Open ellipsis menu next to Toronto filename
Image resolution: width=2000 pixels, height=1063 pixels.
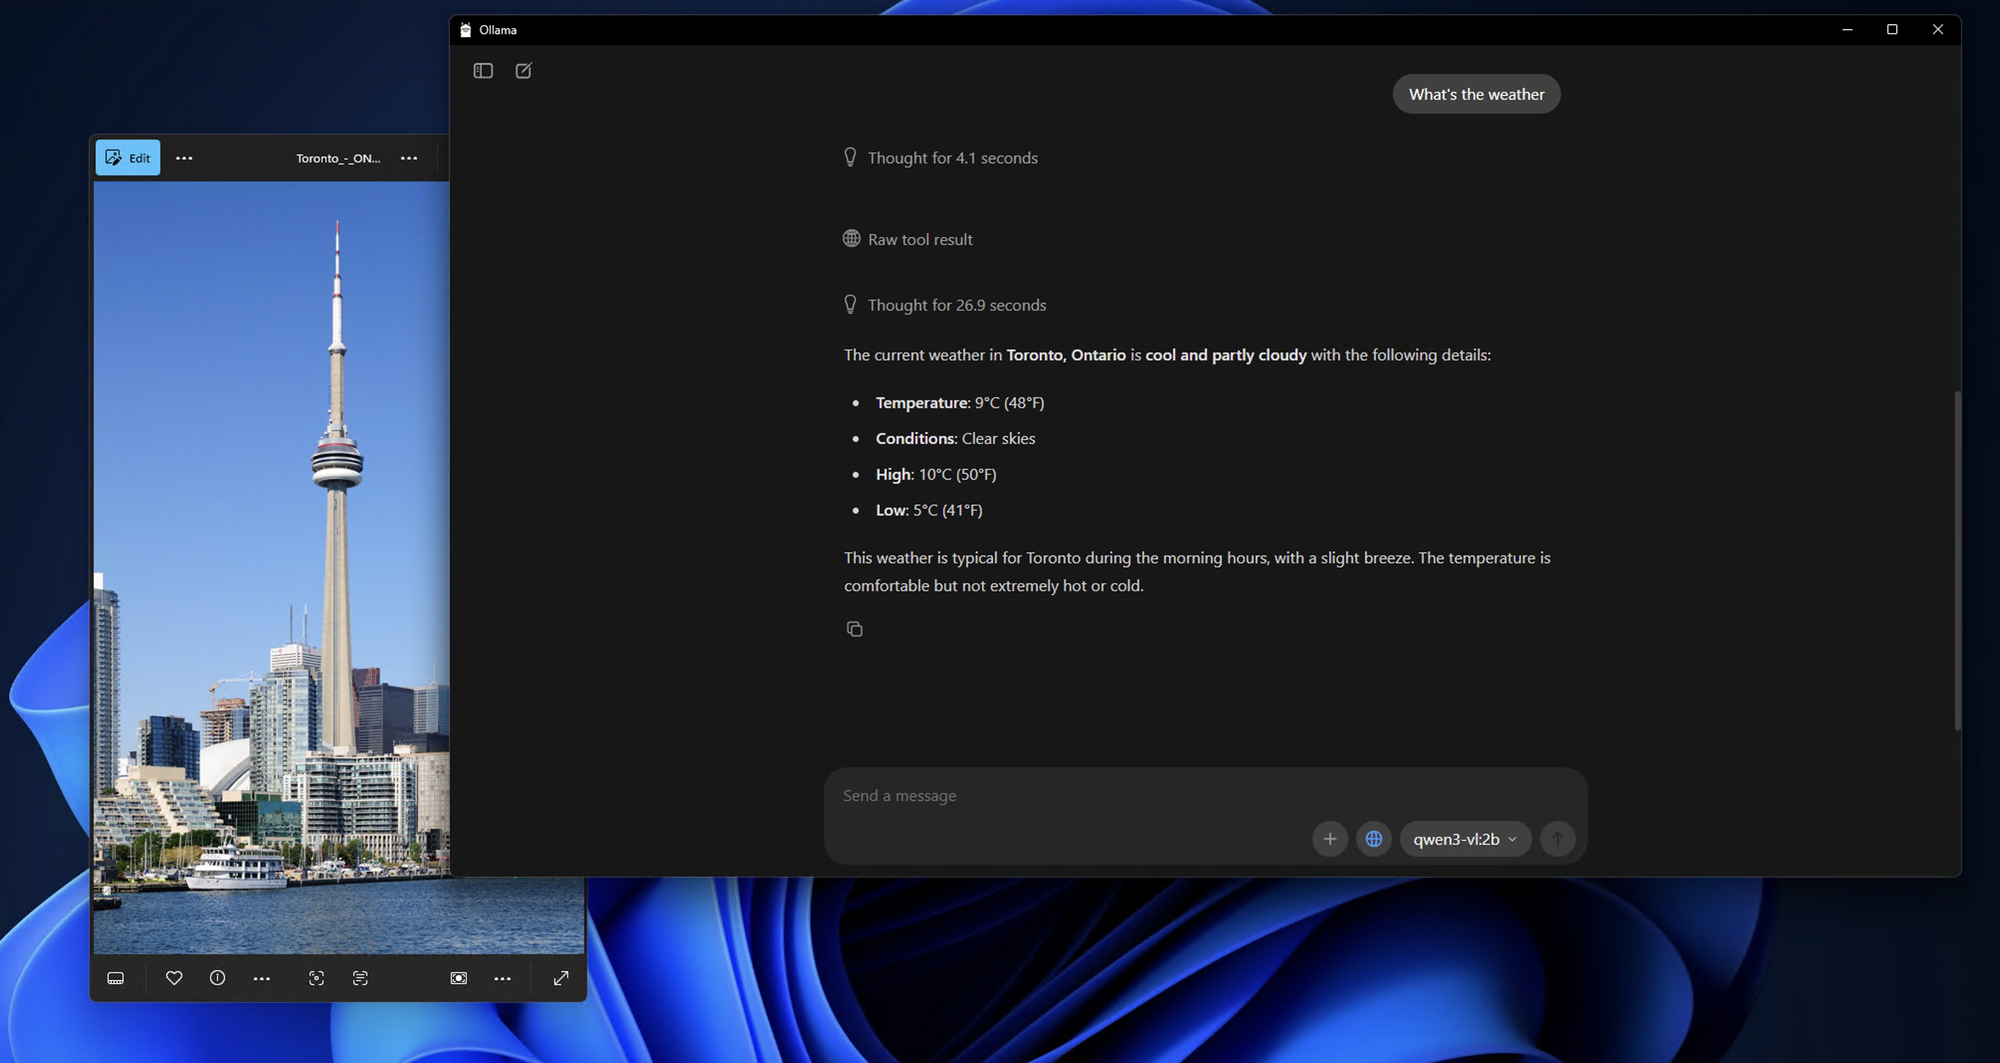click(409, 158)
